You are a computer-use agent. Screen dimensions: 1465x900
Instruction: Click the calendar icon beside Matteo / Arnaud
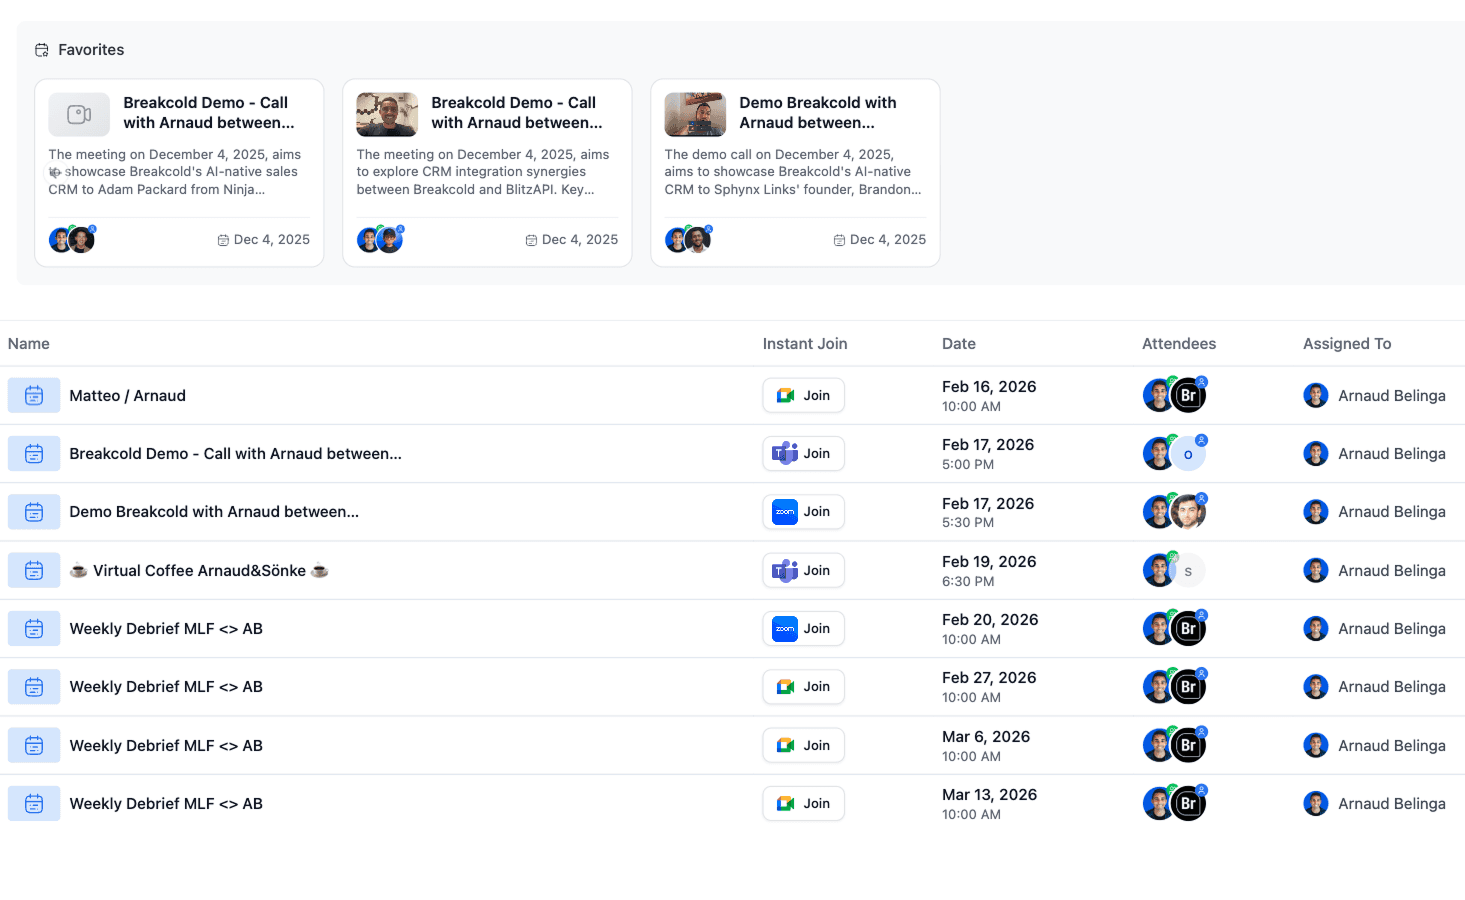click(33, 395)
